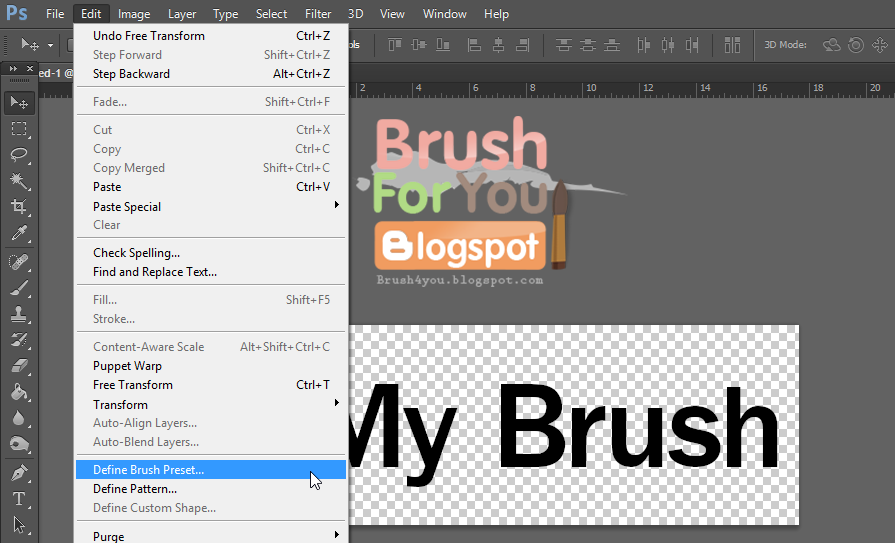Click Distribute bottom edges icon
895x543 pixels.
(x=611, y=45)
